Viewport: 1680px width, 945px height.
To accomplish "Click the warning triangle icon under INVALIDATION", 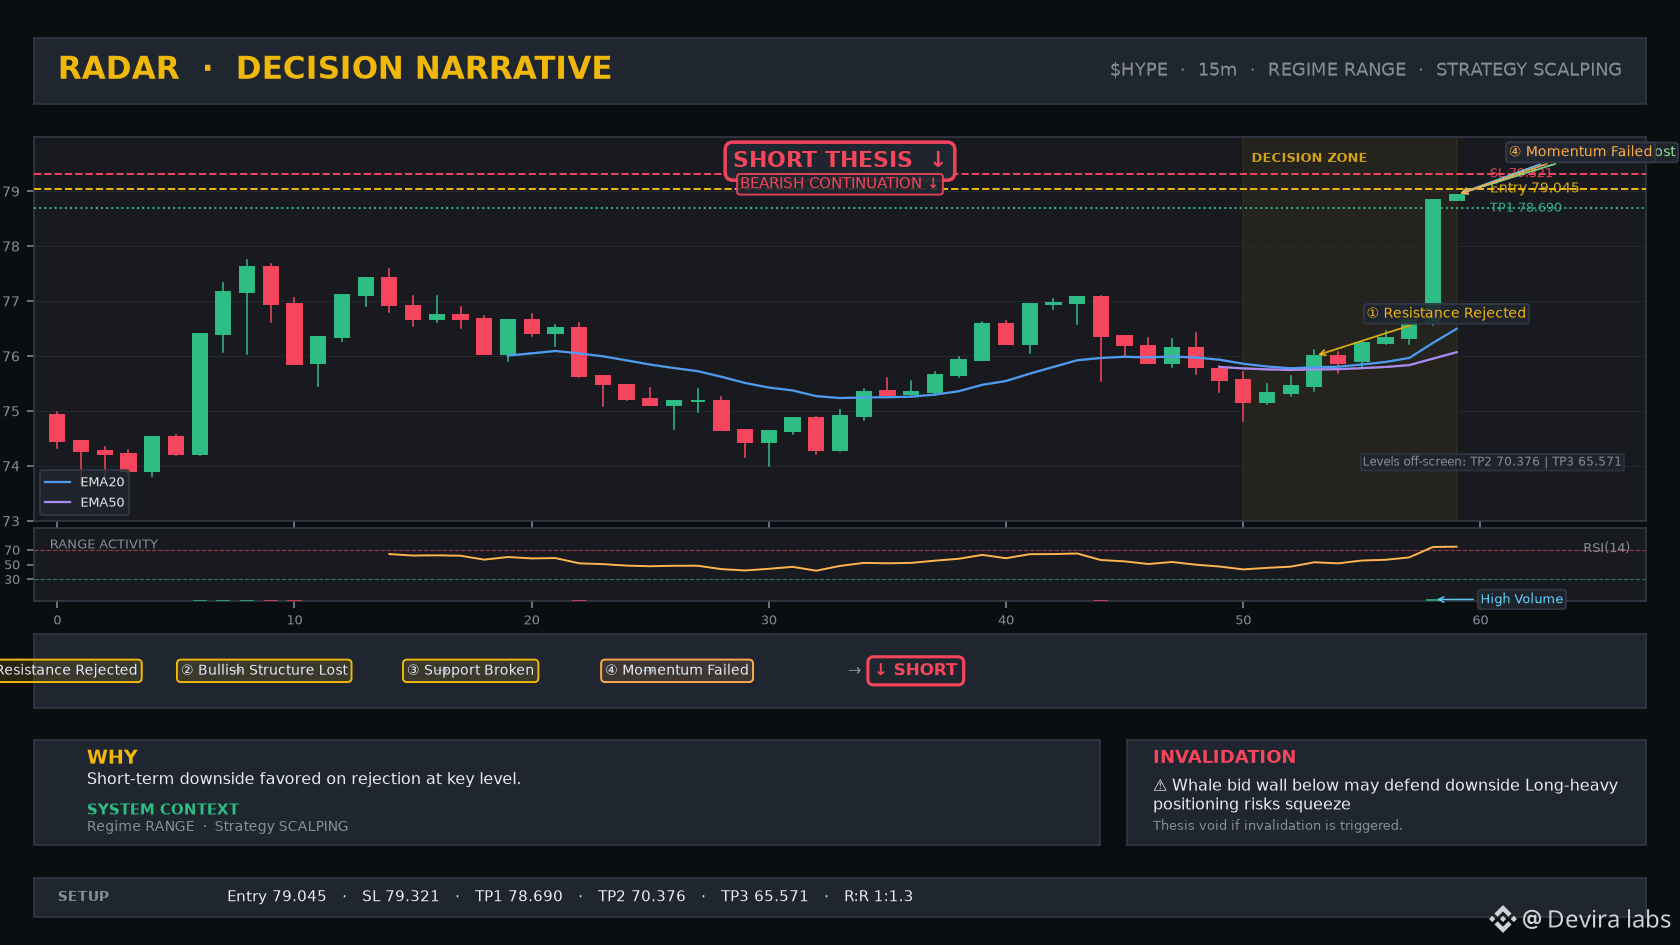I will click(x=1160, y=785).
